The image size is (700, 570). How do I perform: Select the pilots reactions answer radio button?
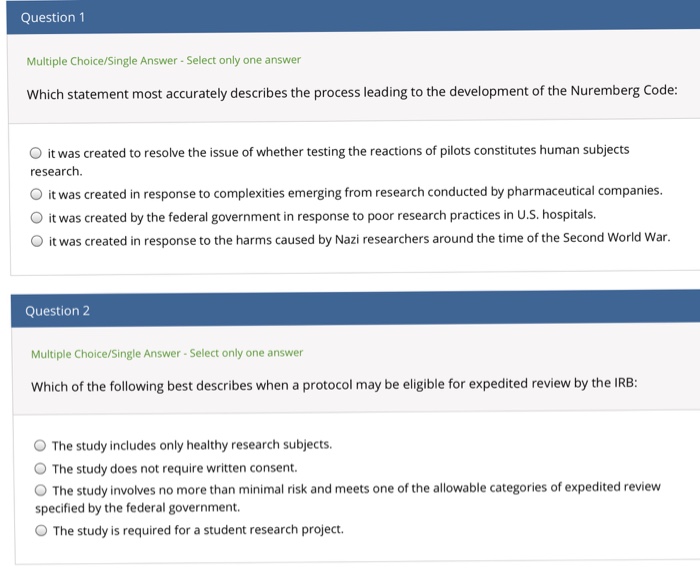(x=36, y=153)
